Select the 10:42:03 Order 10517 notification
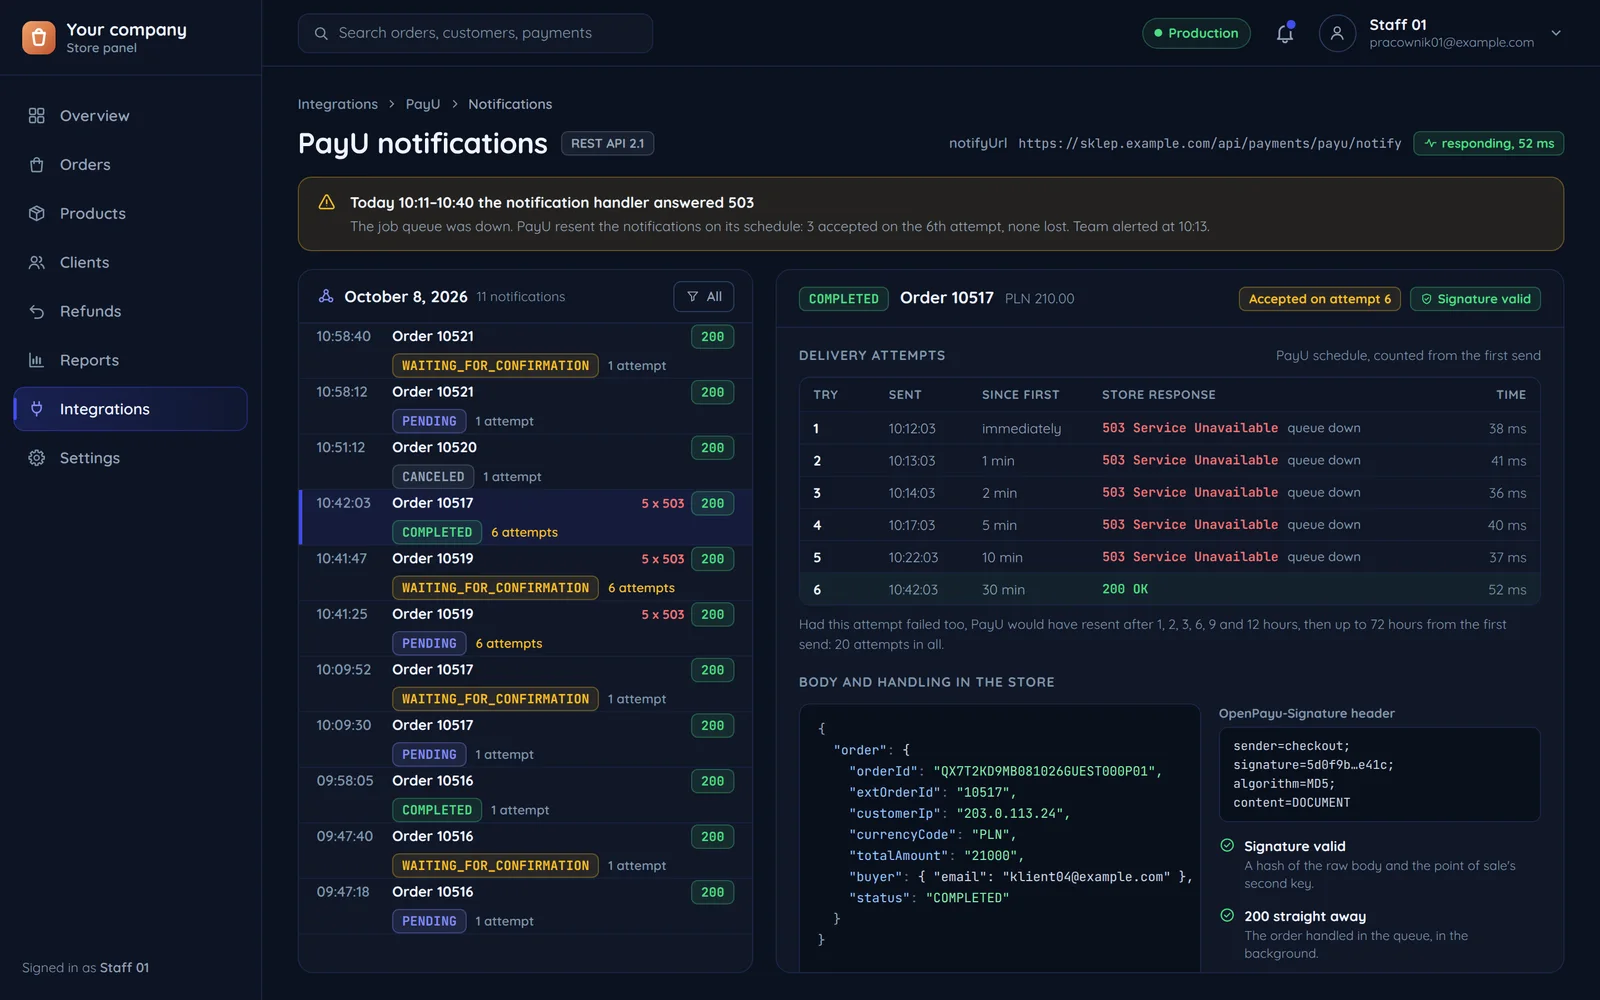Viewport: 1600px width, 1000px height. click(x=525, y=517)
